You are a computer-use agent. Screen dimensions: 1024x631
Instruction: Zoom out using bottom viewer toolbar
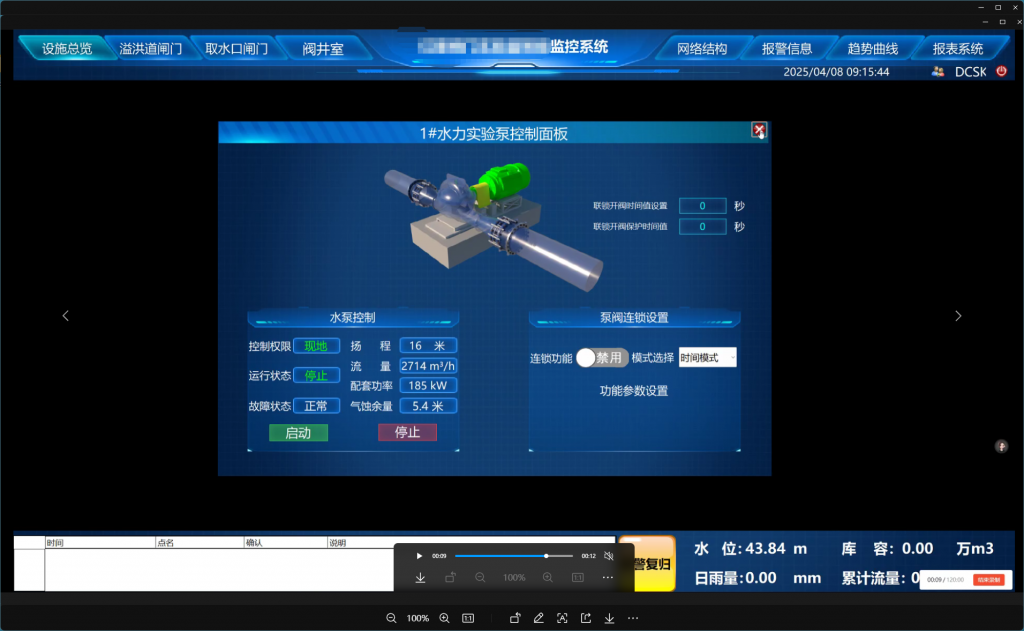click(391, 618)
